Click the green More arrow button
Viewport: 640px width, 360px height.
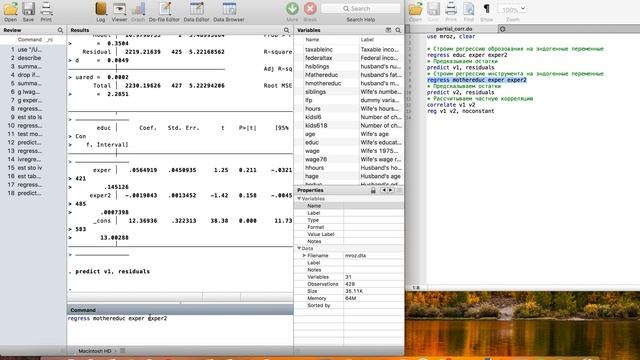[x=292, y=9]
